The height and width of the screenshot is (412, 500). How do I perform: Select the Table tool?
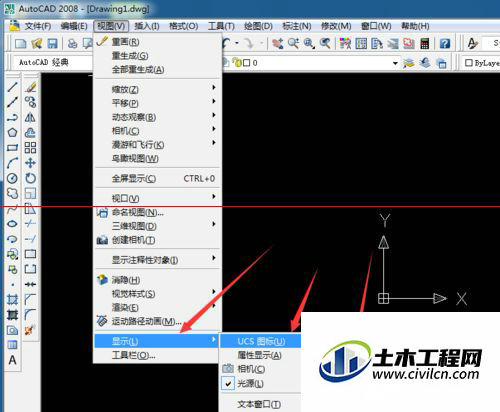[12, 345]
